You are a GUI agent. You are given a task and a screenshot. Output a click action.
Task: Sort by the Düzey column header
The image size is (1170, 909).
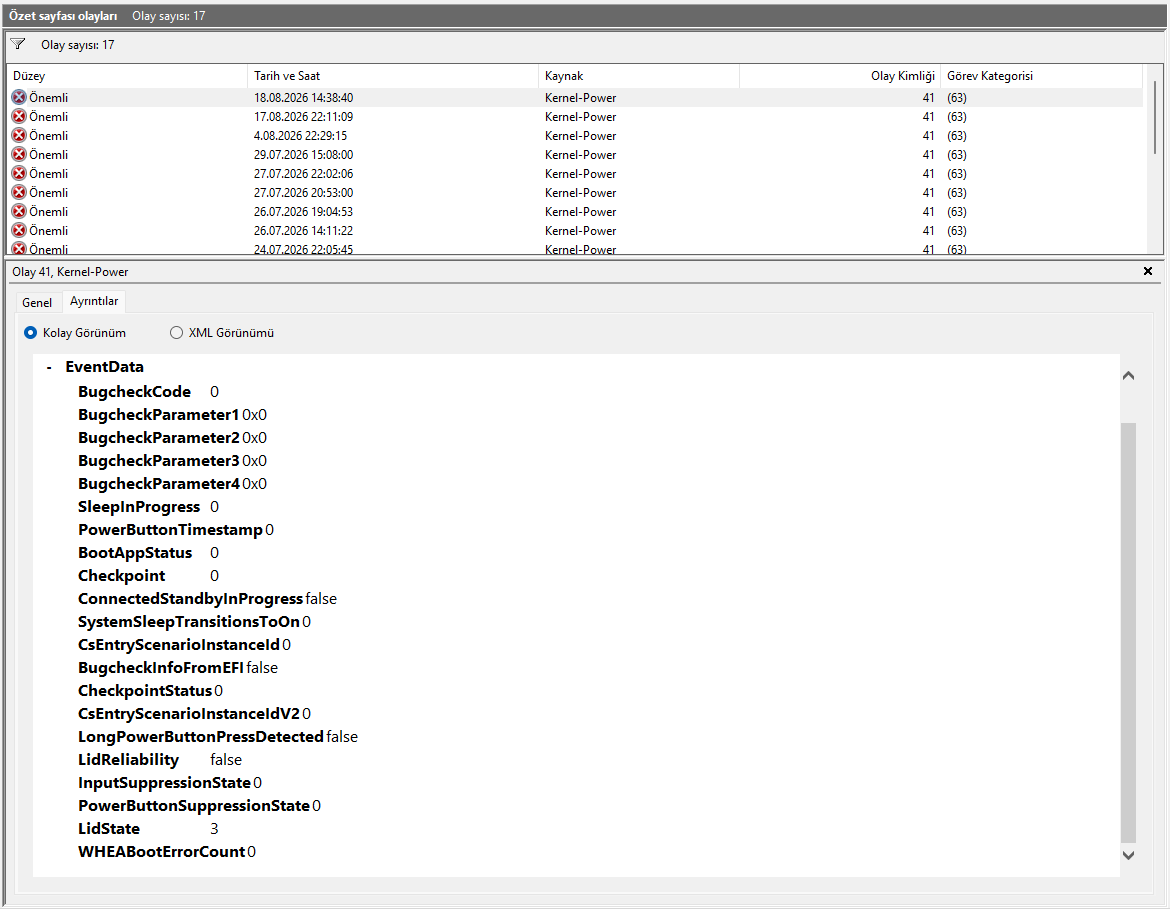tap(127, 76)
